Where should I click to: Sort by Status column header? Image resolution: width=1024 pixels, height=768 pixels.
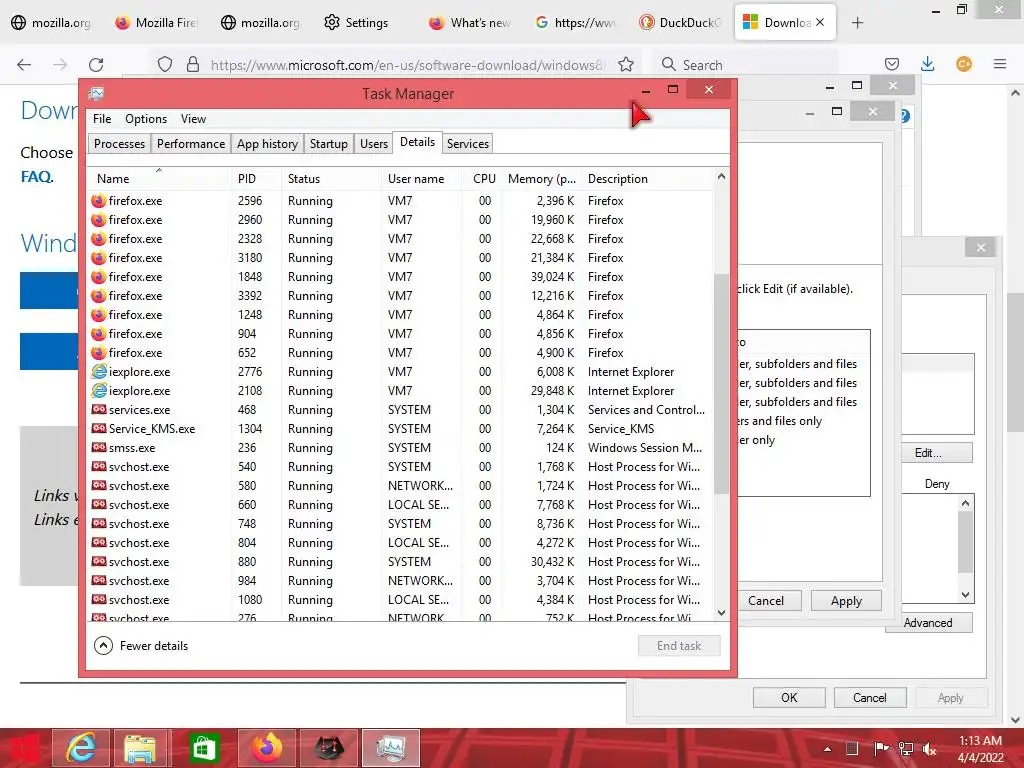(331, 178)
